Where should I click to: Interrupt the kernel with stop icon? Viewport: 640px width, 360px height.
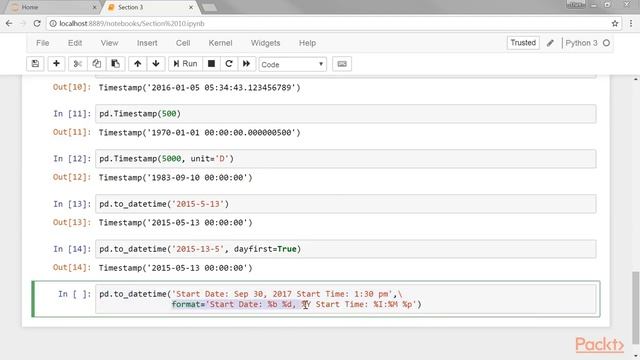tap(211, 64)
